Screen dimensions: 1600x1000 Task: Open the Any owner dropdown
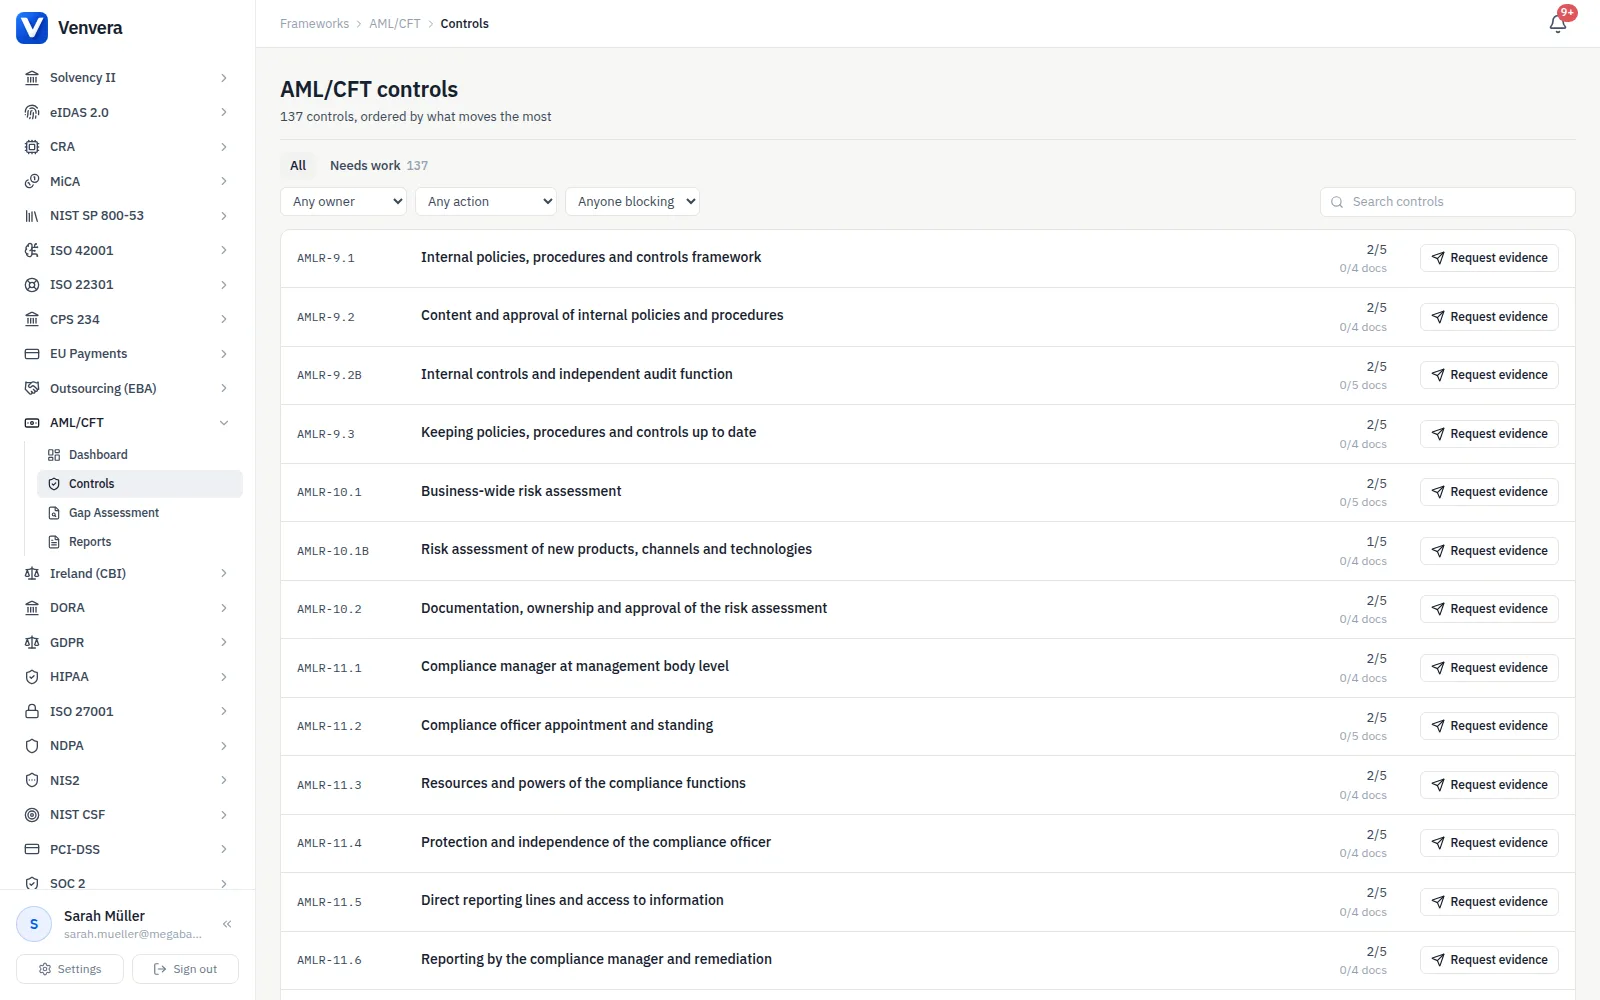tap(343, 201)
